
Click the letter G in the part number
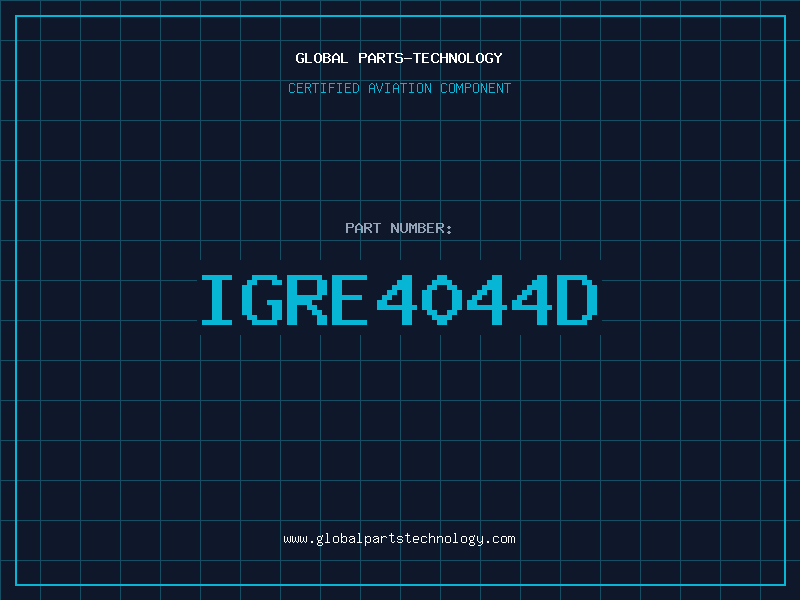pos(264,300)
